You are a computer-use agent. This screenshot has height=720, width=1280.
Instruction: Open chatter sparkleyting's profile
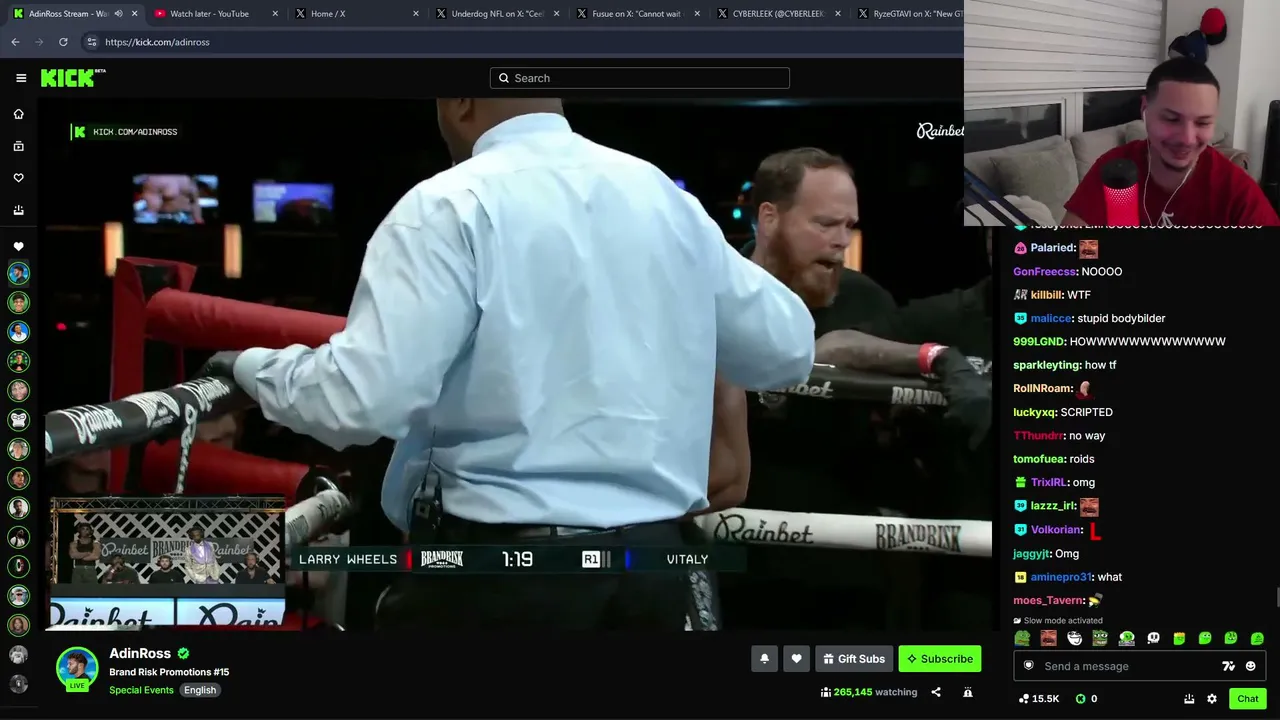click(1047, 365)
